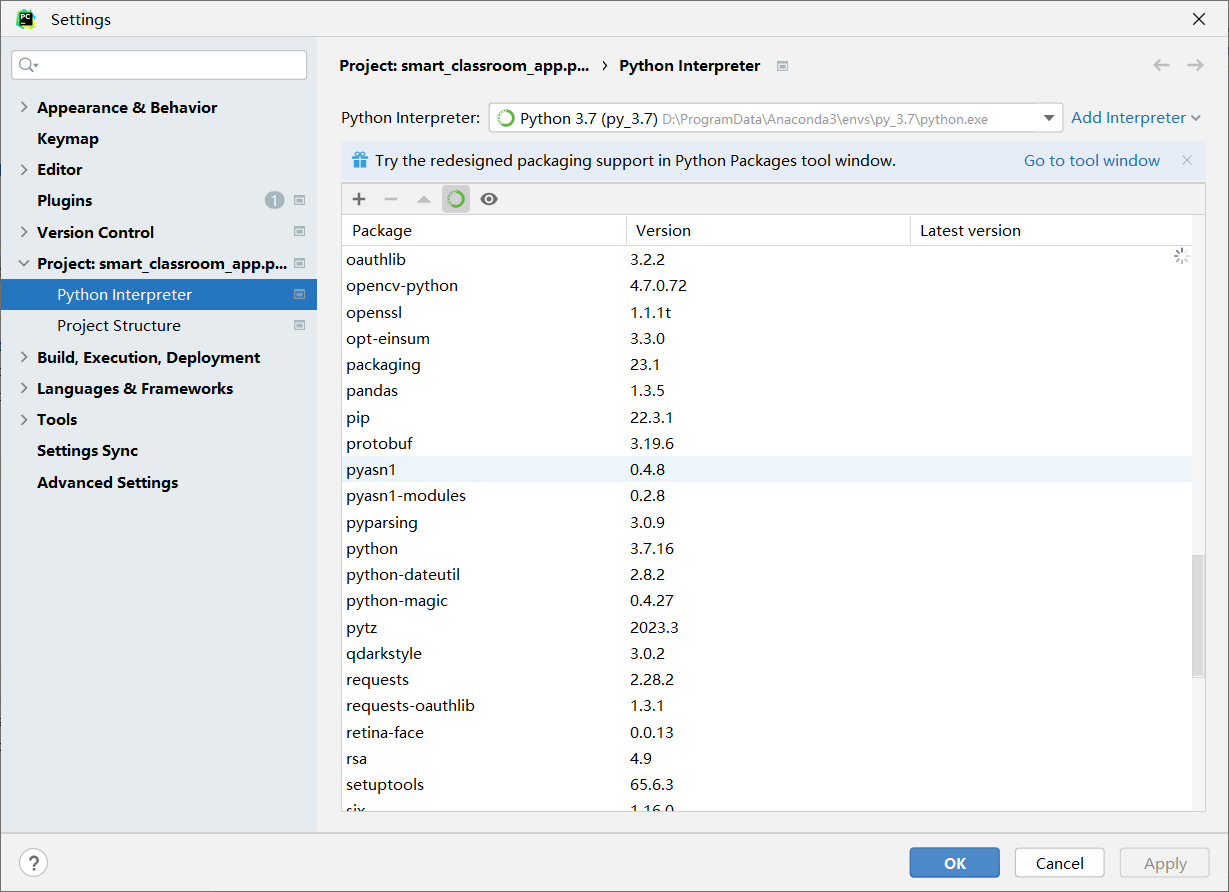The height and width of the screenshot is (892, 1229).
Task: Click the plus icon to install package
Action: pyautogui.click(x=359, y=199)
